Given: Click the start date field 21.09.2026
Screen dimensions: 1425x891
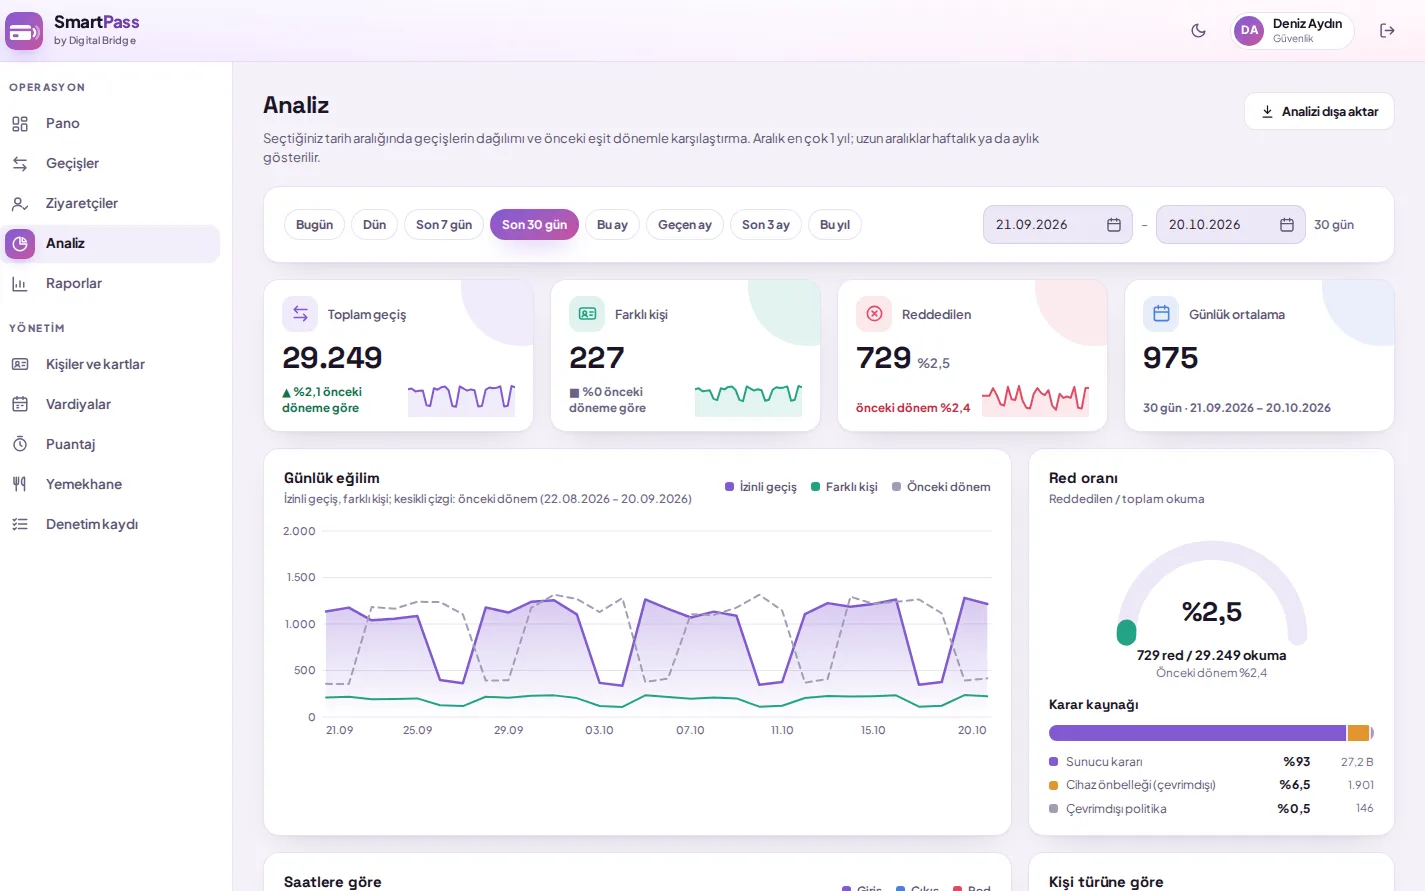Looking at the screenshot, I should point(1058,225).
